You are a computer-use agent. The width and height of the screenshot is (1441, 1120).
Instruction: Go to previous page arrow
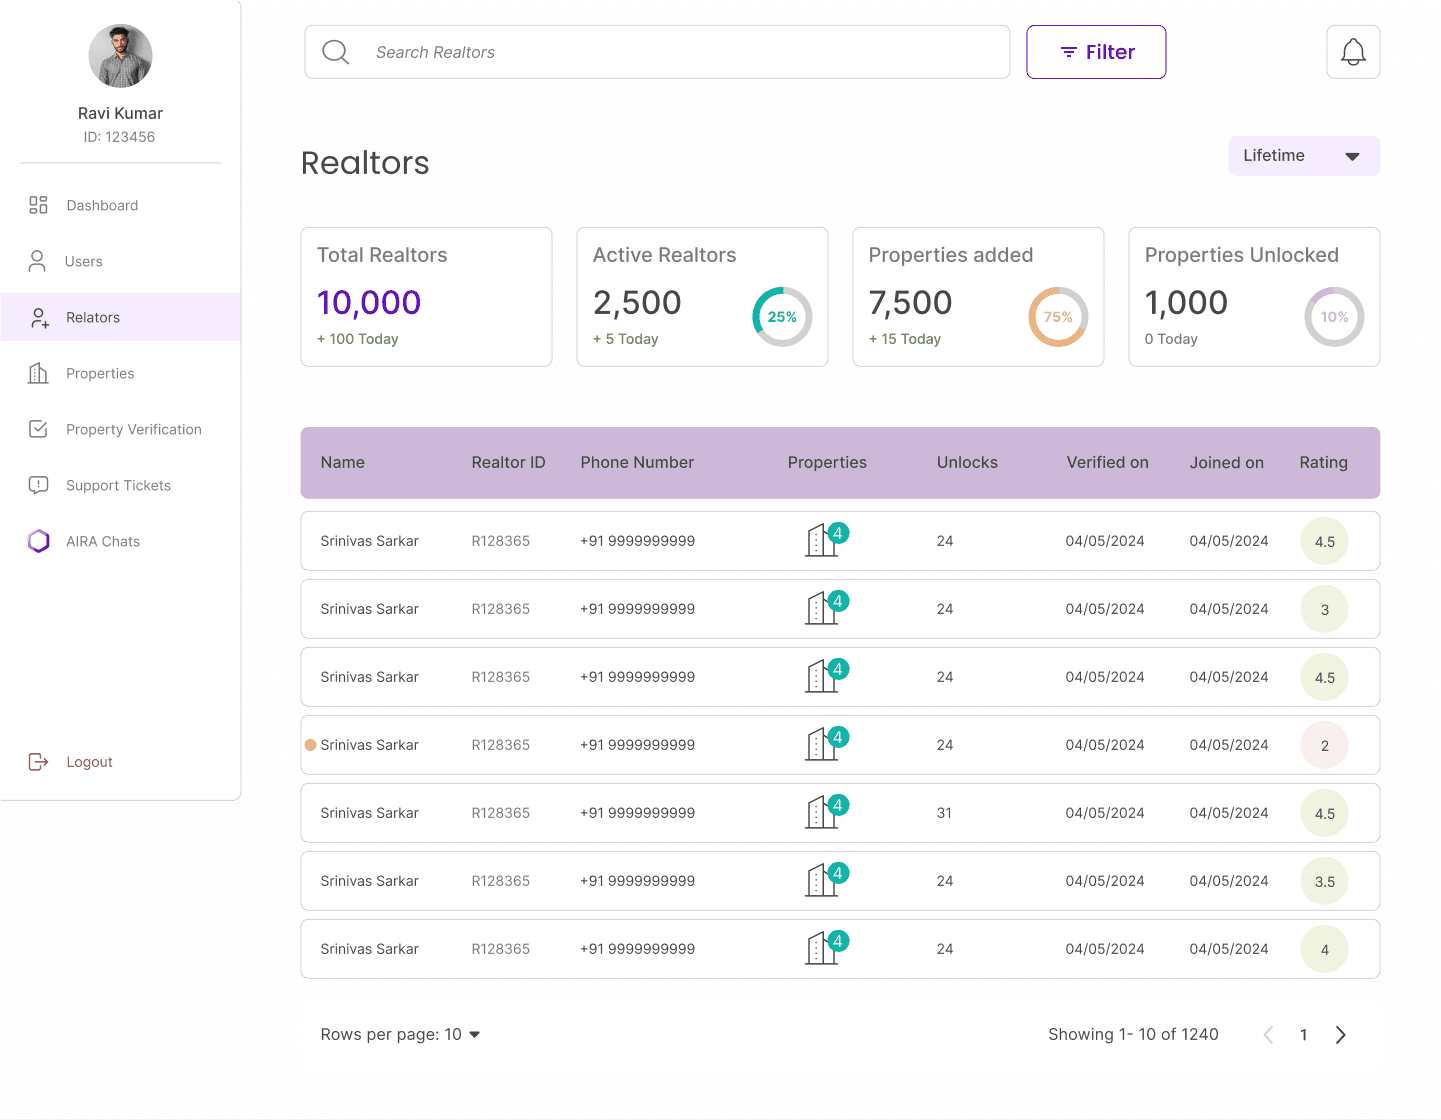[x=1268, y=1035]
